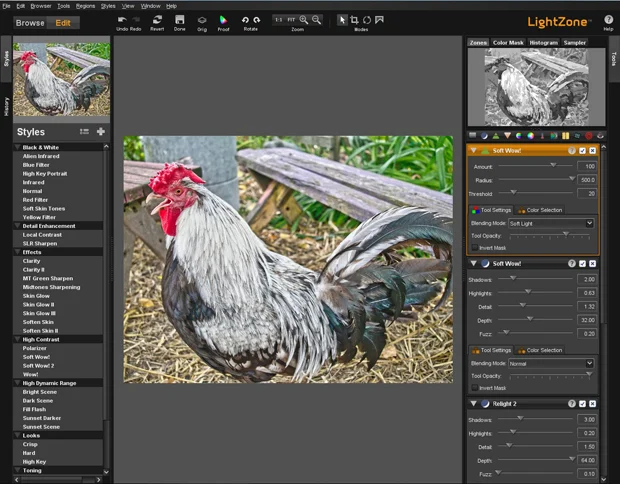Click the zoom in magnifier

tap(304, 20)
